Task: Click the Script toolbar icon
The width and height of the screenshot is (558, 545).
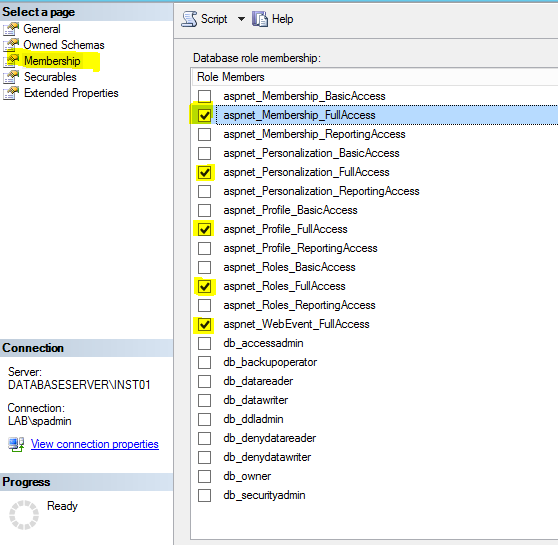Action: (189, 19)
